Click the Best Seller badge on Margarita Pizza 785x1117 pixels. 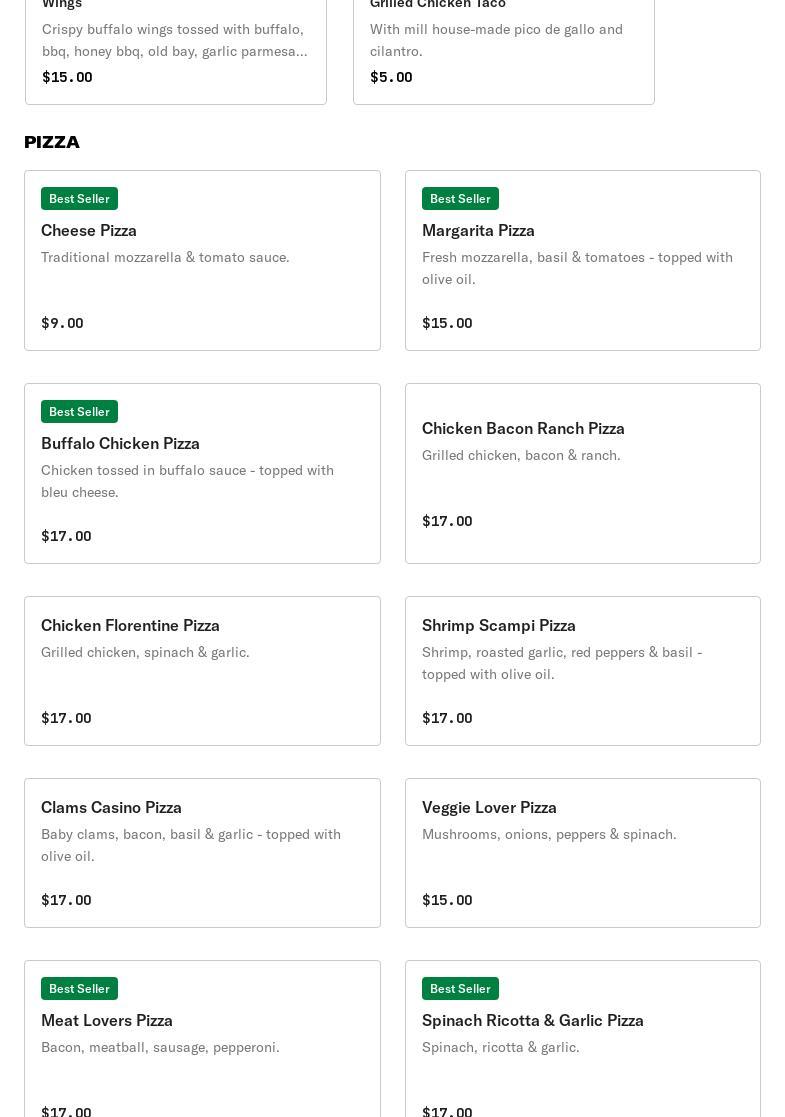click(x=460, y=199)
